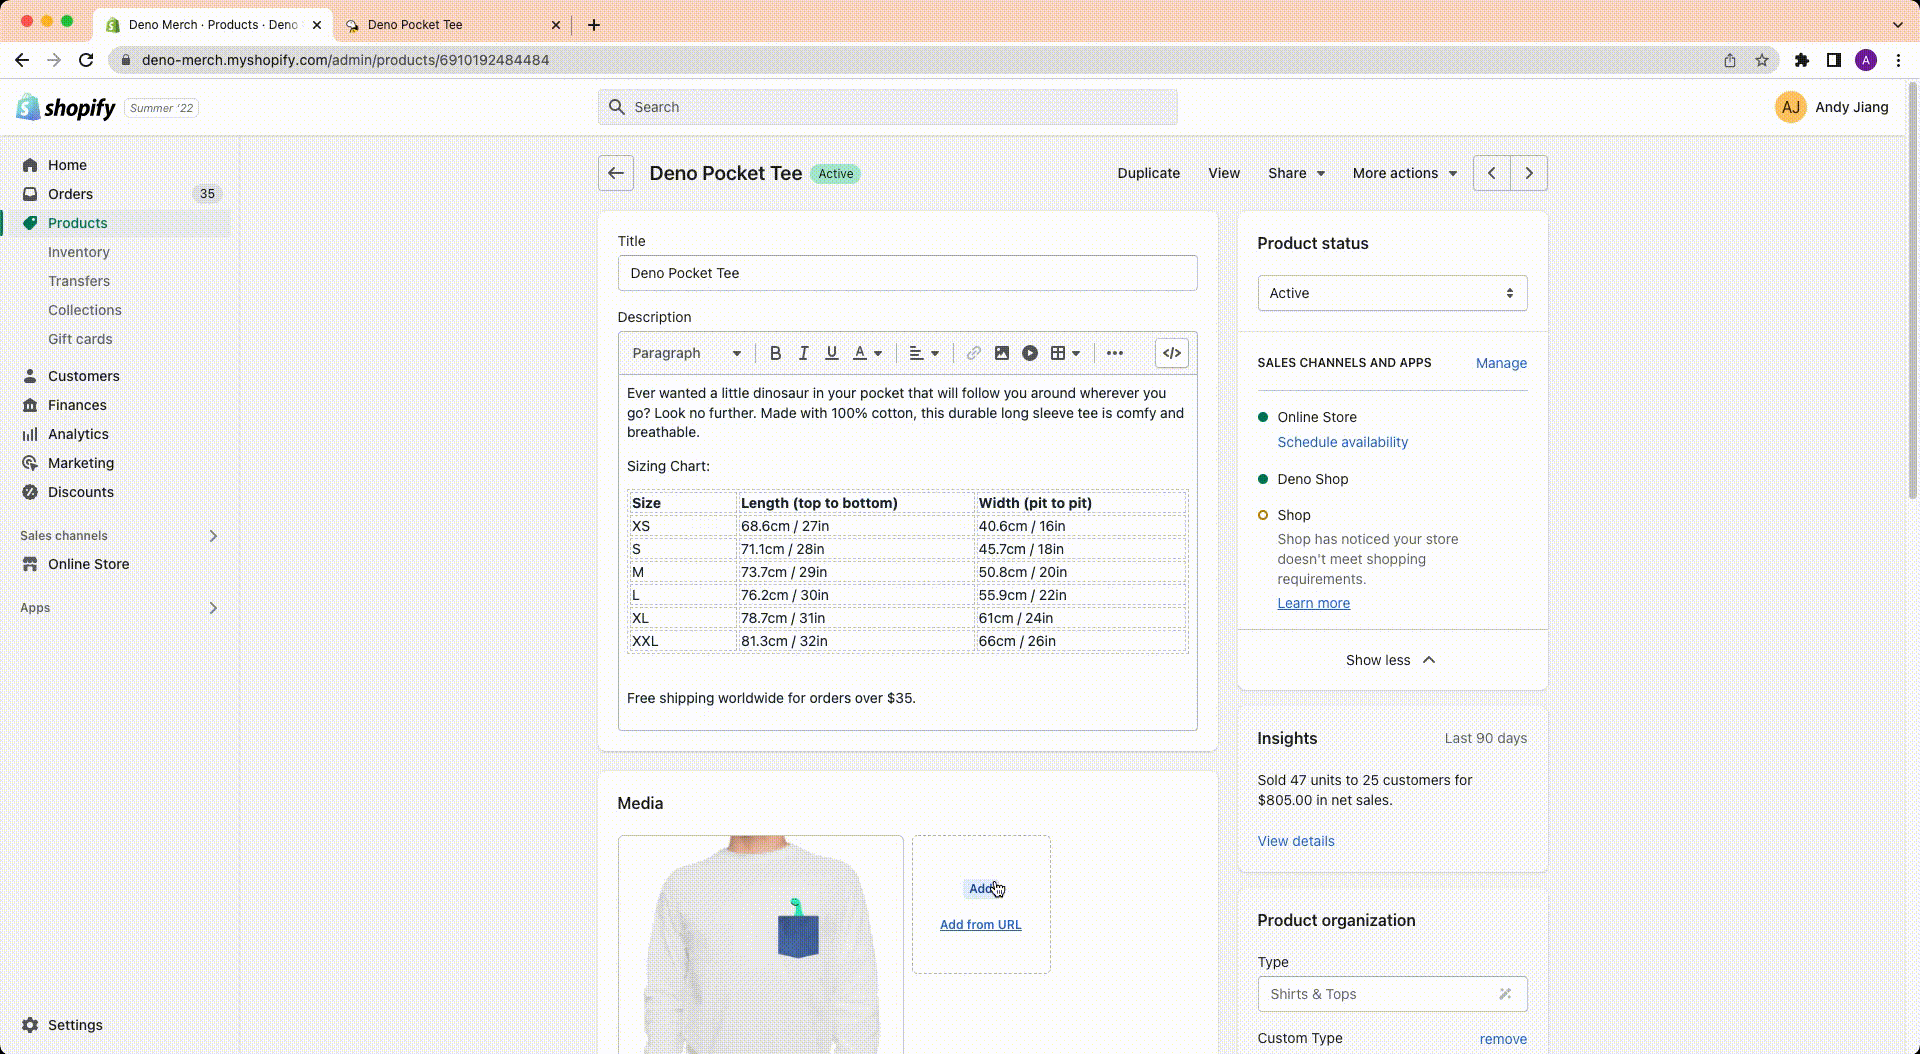Open the Share dropdown
This screenshot has height=1054, width=1920.
[1296, 173]
